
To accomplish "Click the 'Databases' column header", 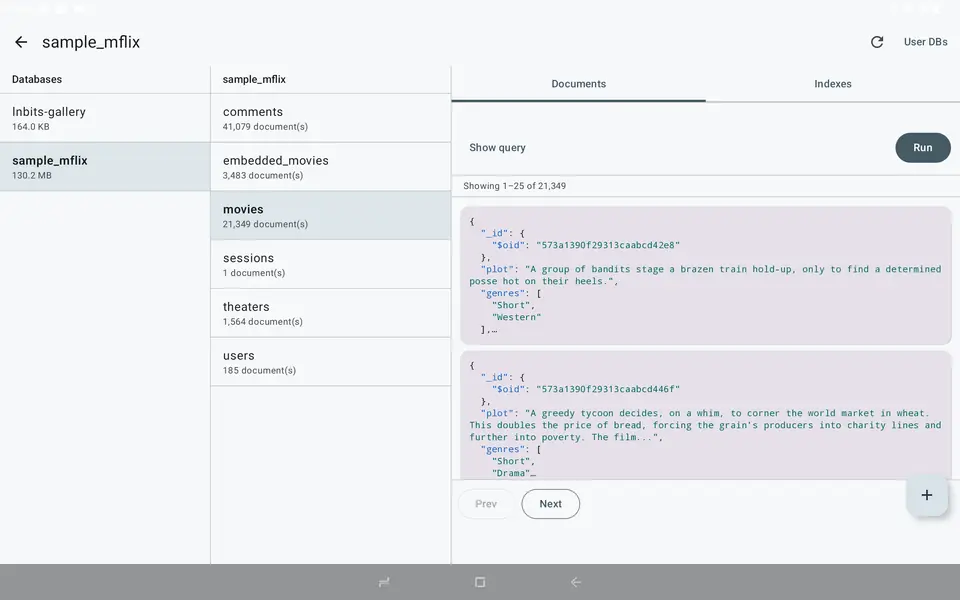I will (37, 79).
